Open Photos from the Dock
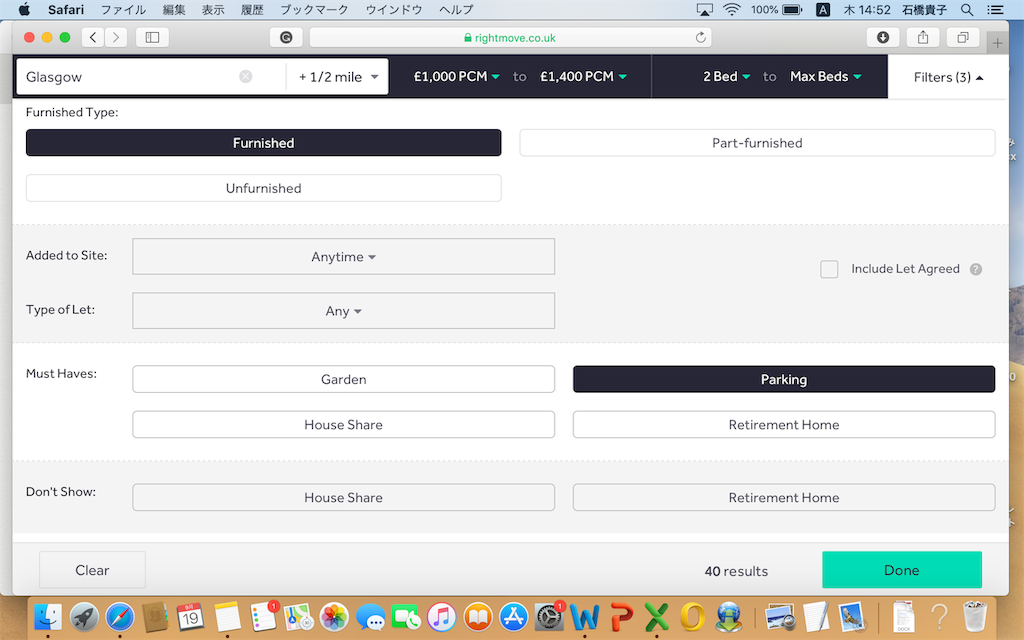 click(334, 616)
